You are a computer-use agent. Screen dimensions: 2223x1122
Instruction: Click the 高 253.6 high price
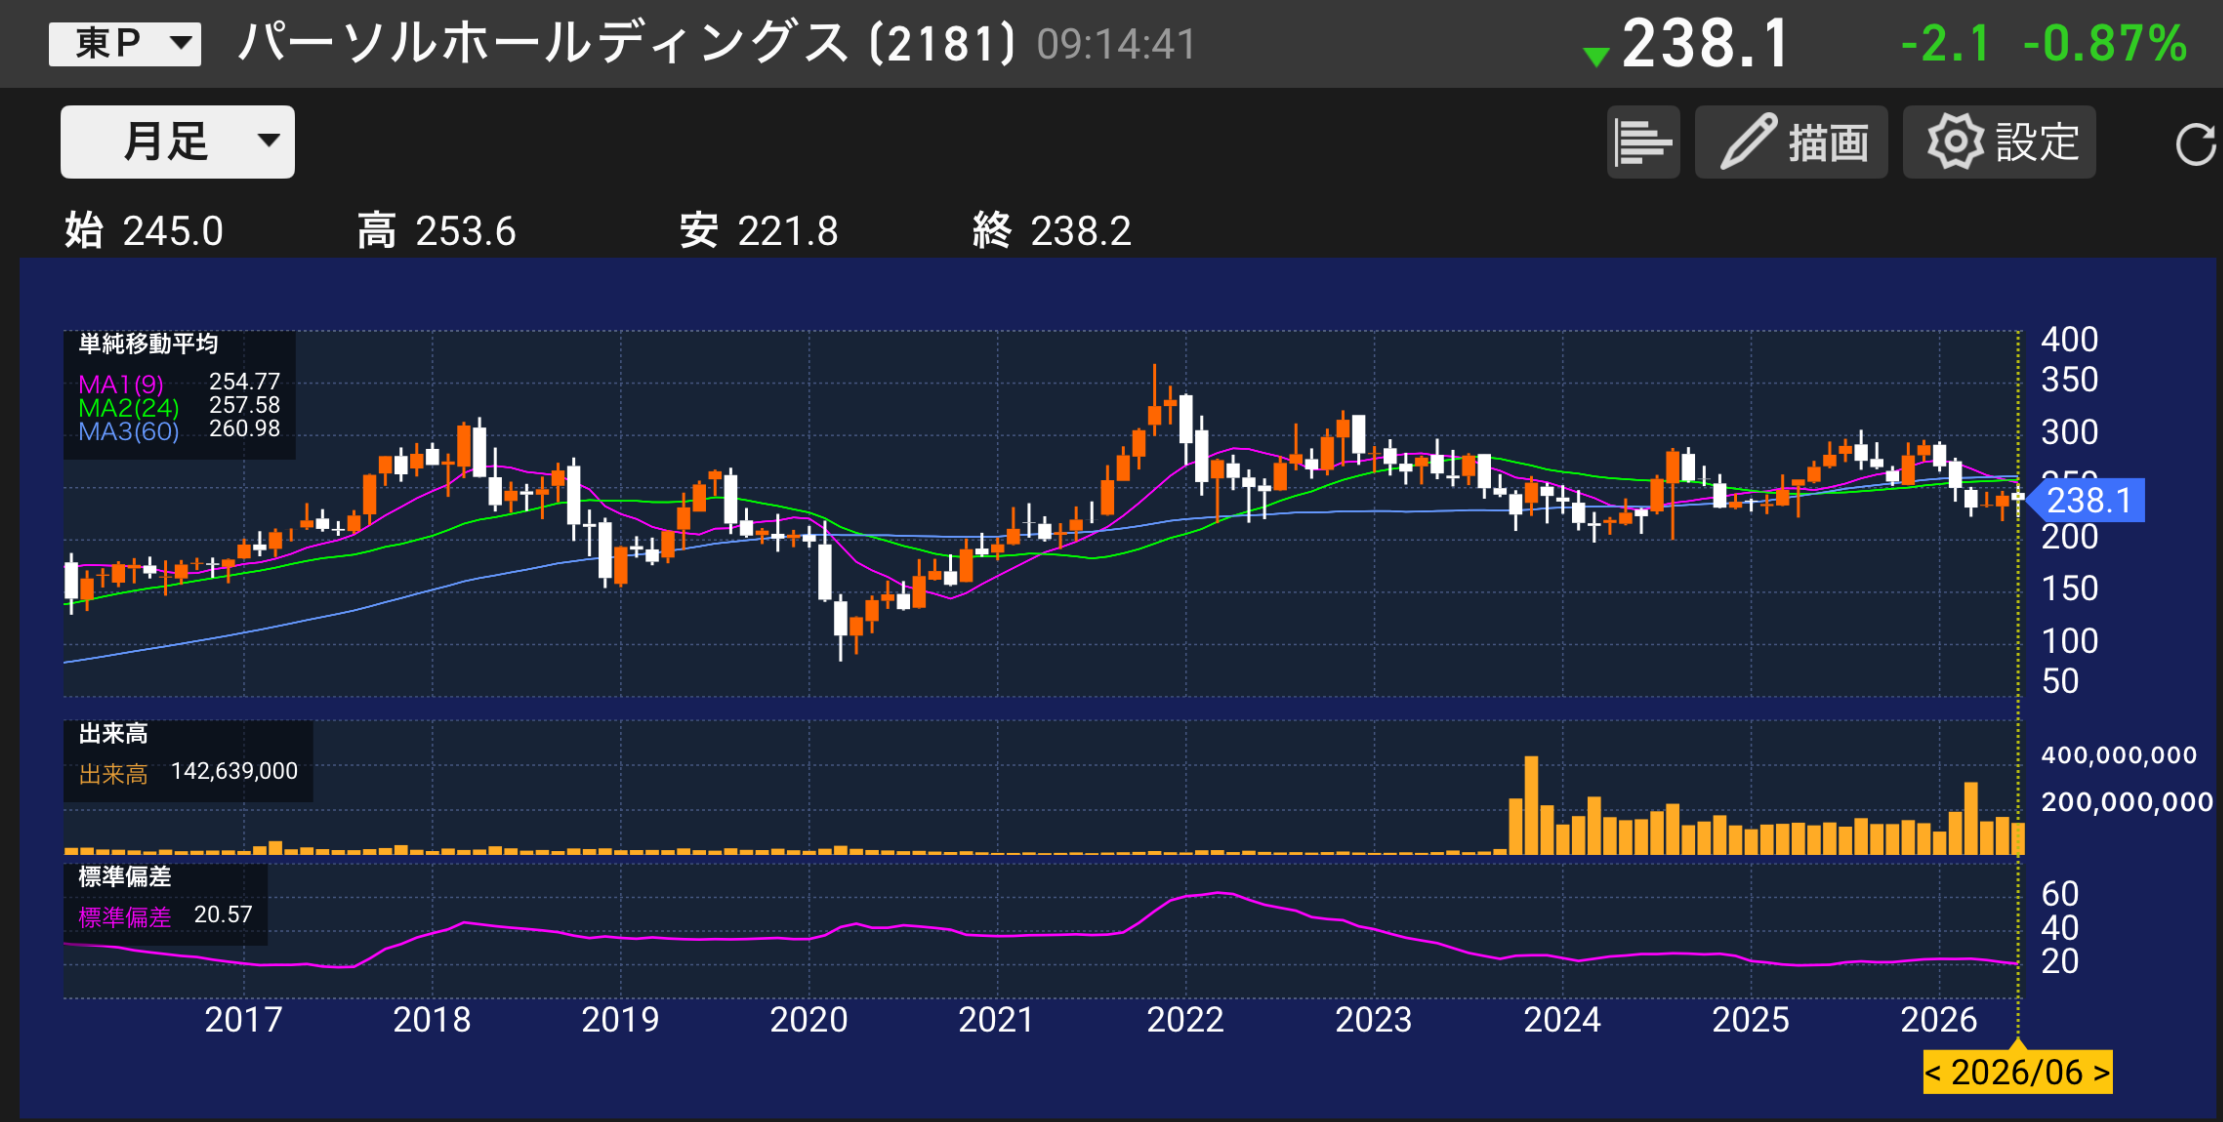tap(436, 231)
